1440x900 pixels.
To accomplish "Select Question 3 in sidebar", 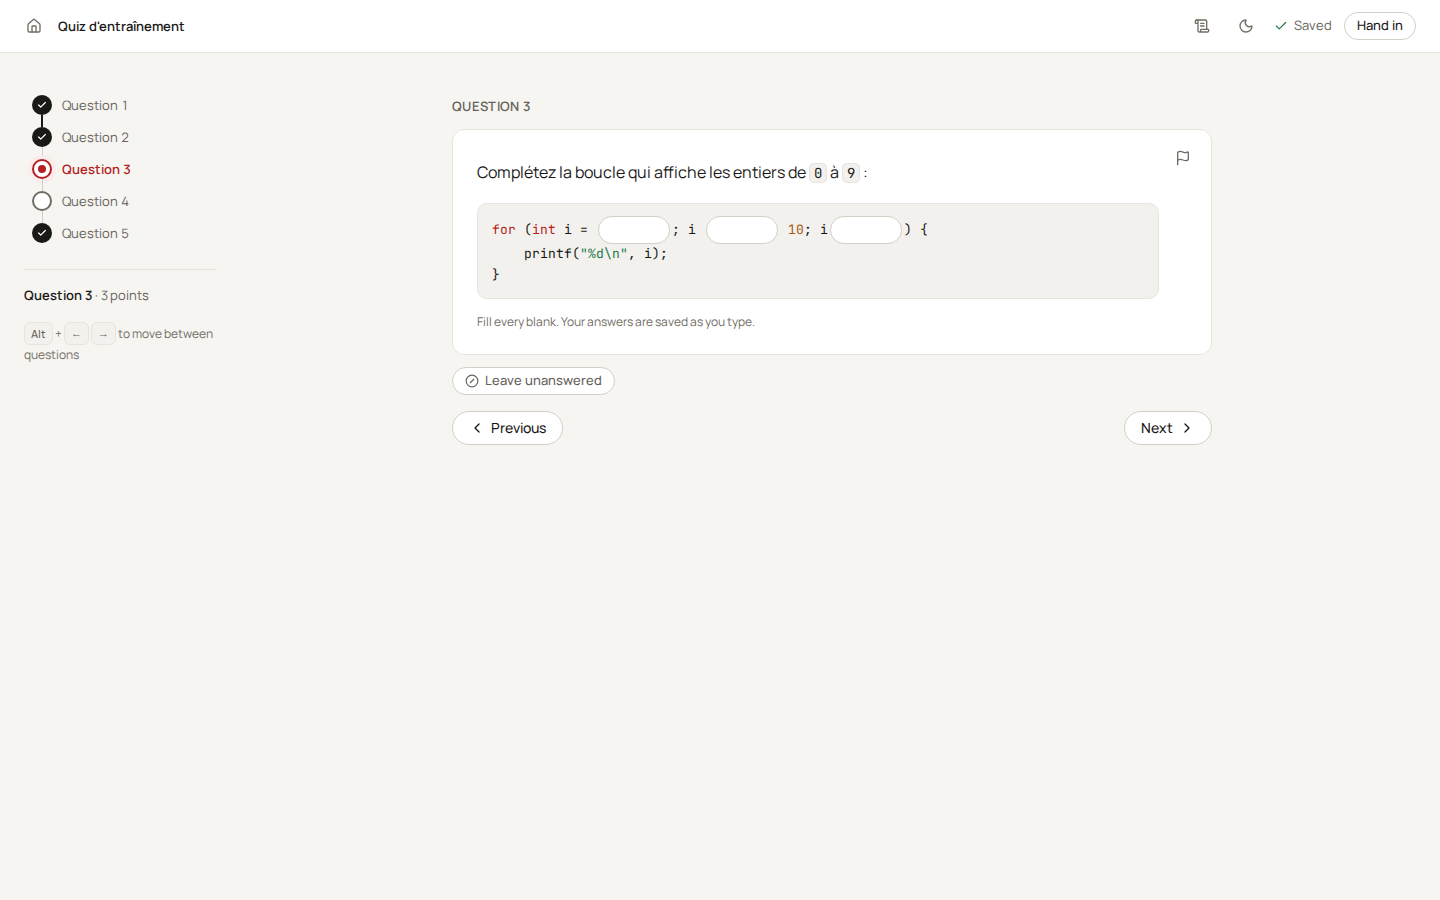I will [x=81, y=169].
